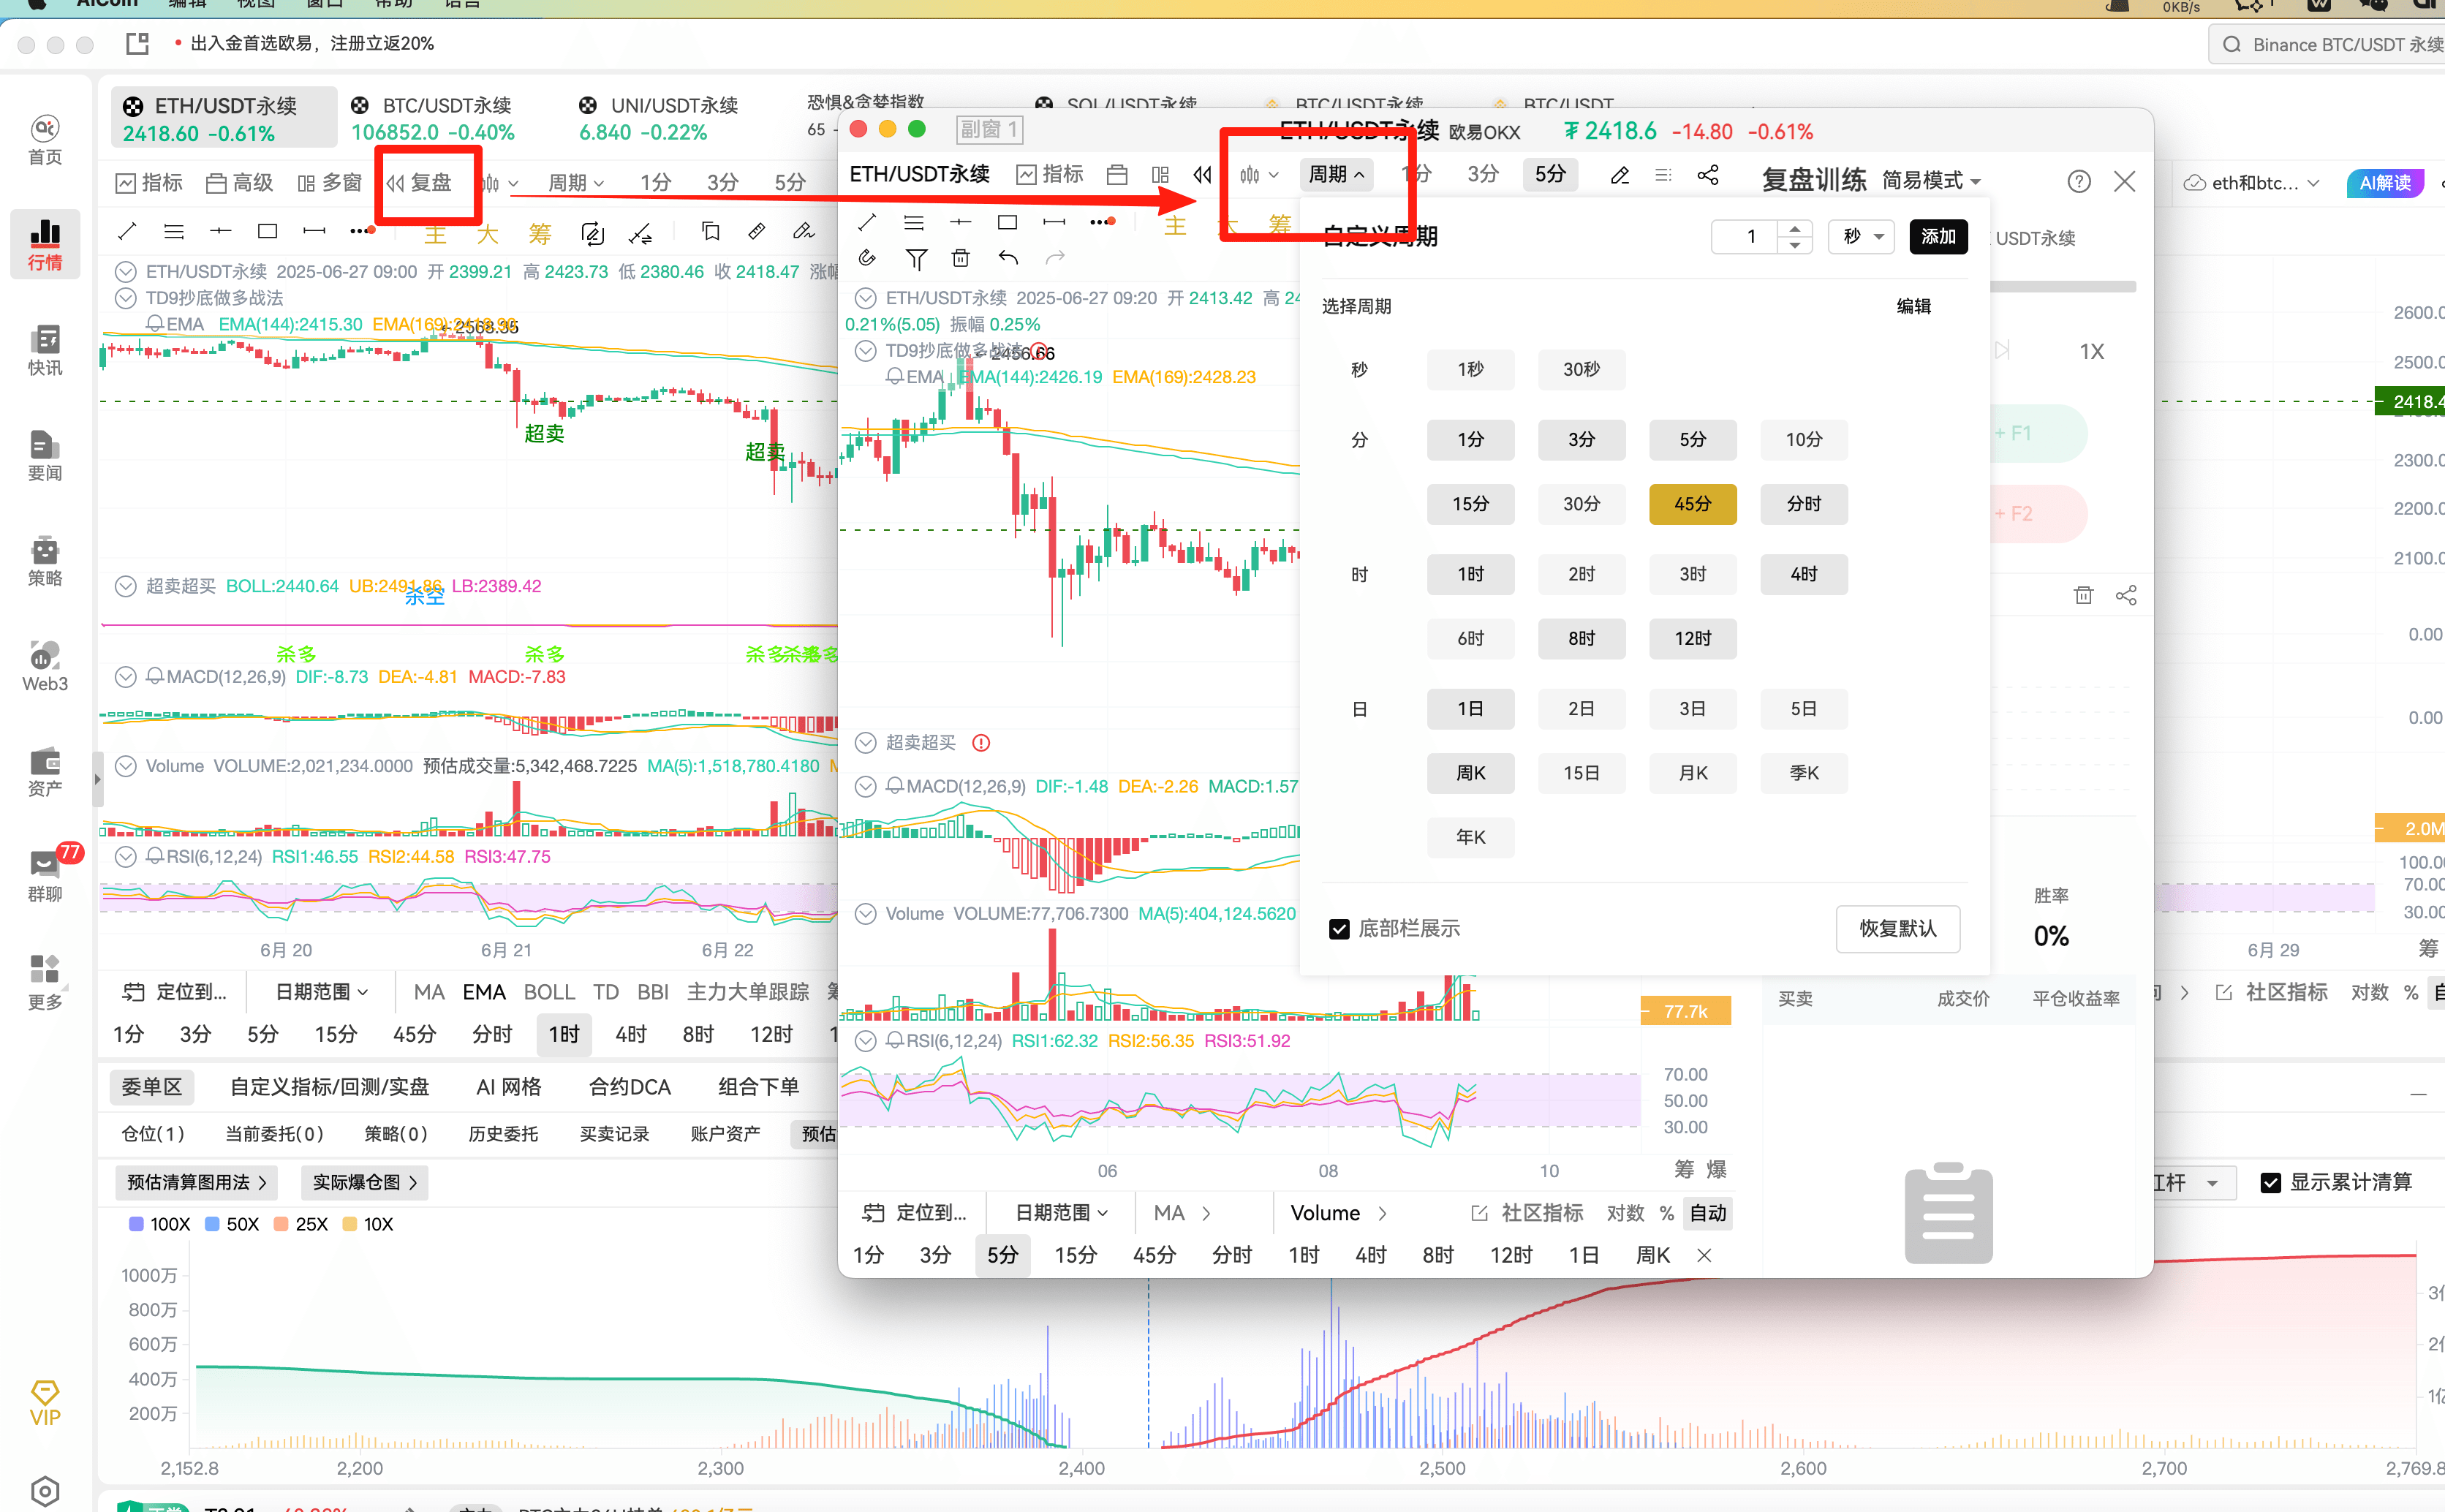
Task: Switch to AI 网格 tab
Action: pyautogui.click(x=509, y=1087)
